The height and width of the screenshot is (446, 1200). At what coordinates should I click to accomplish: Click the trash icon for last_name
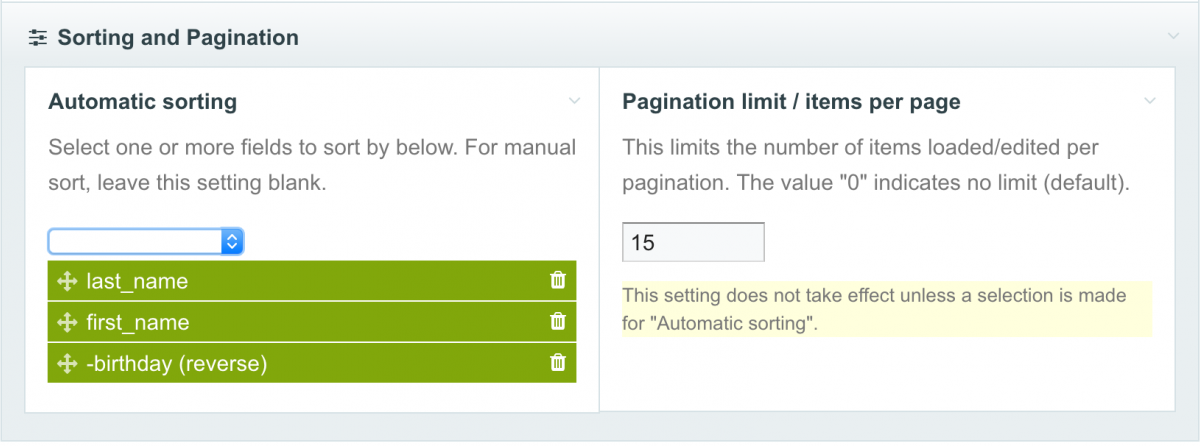click(558, 281)
